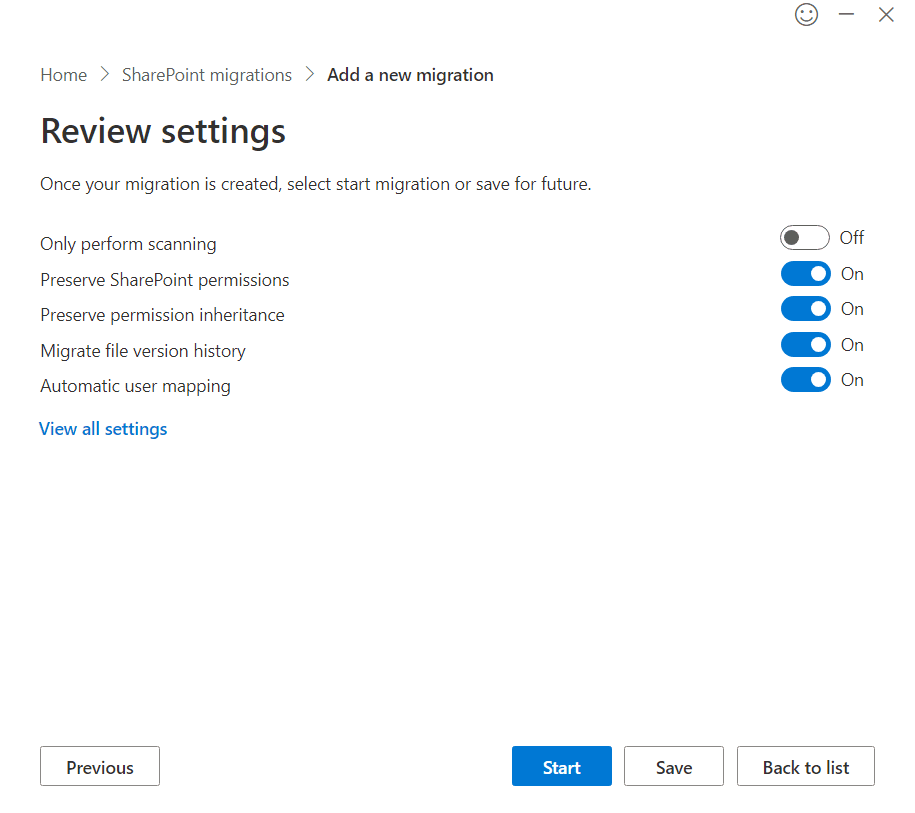Save the migration for later
Viewport: 915px width, 813px height.
[673, 767]
